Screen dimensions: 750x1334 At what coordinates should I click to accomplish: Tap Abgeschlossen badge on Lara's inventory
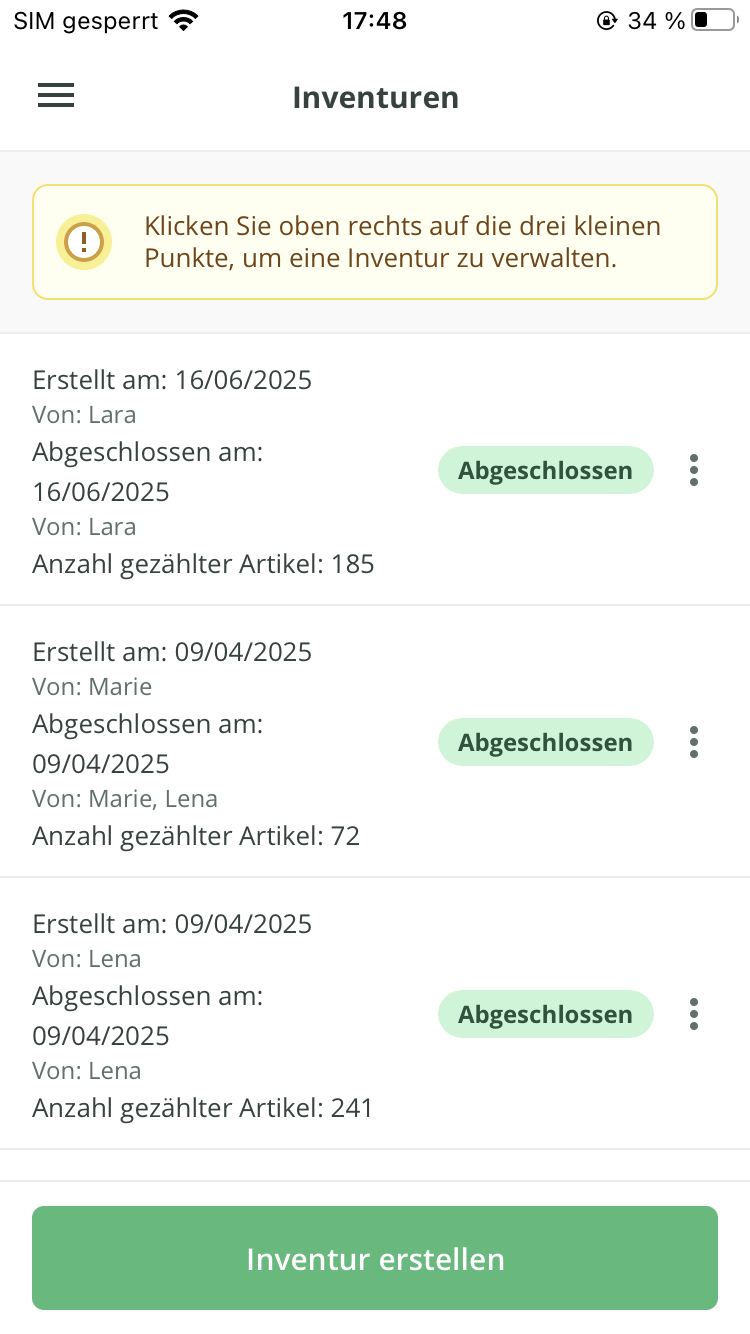point(545,470)
